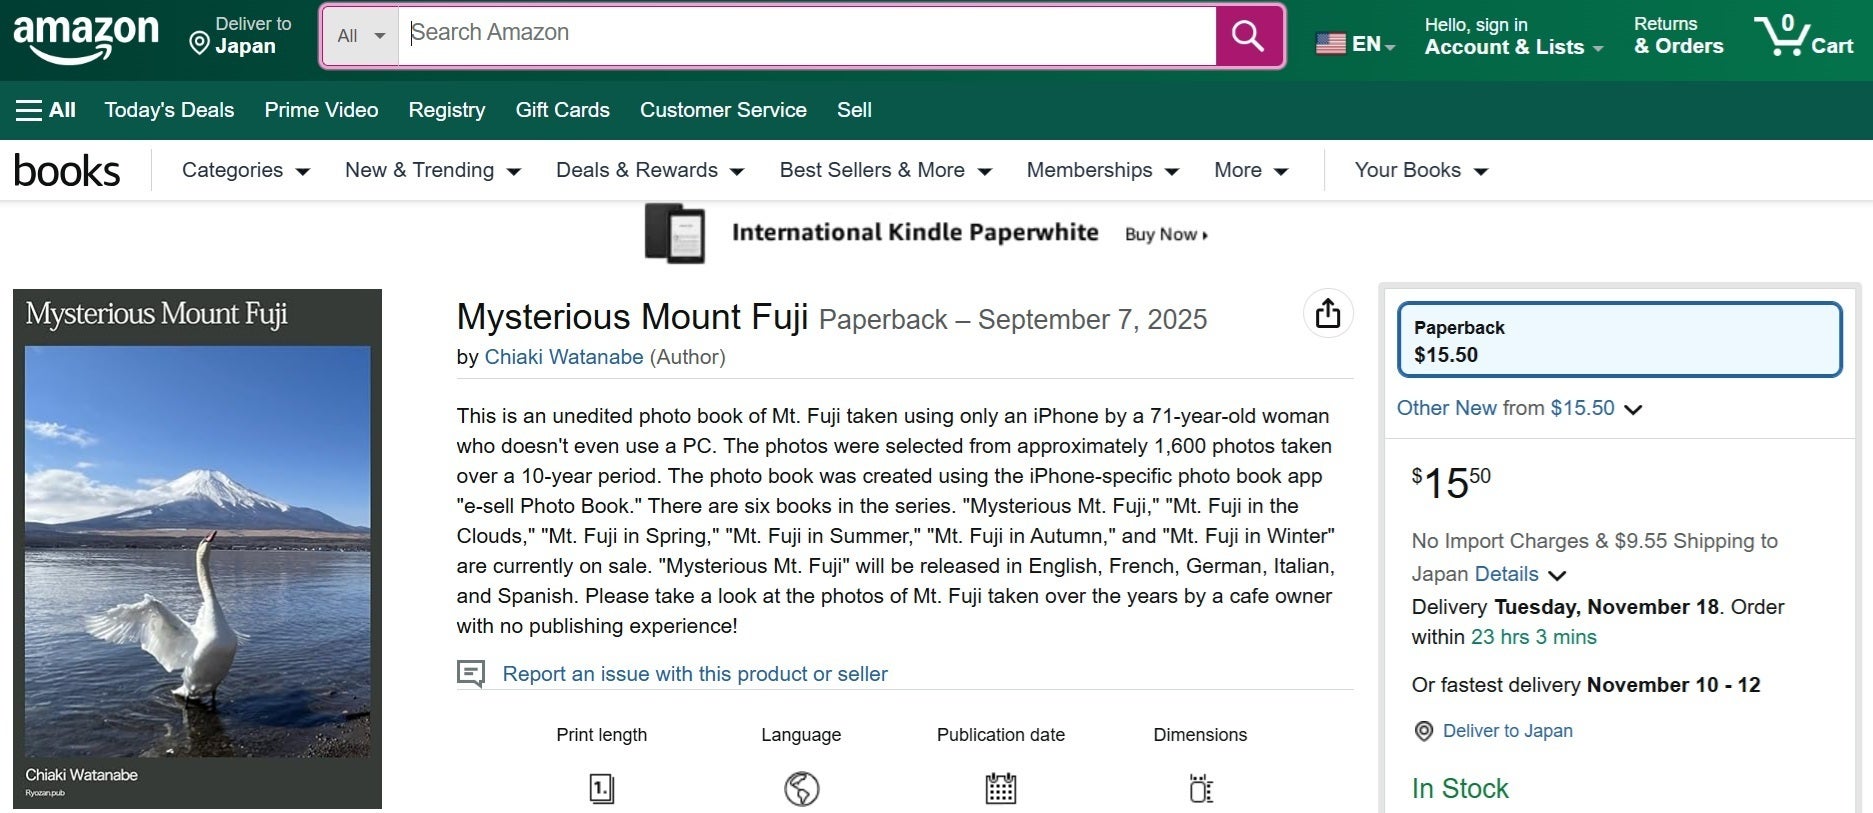This screenshot has width=1873, height=813.
Task: Click the US flag language icon
Action: [x=1330, y=44]
